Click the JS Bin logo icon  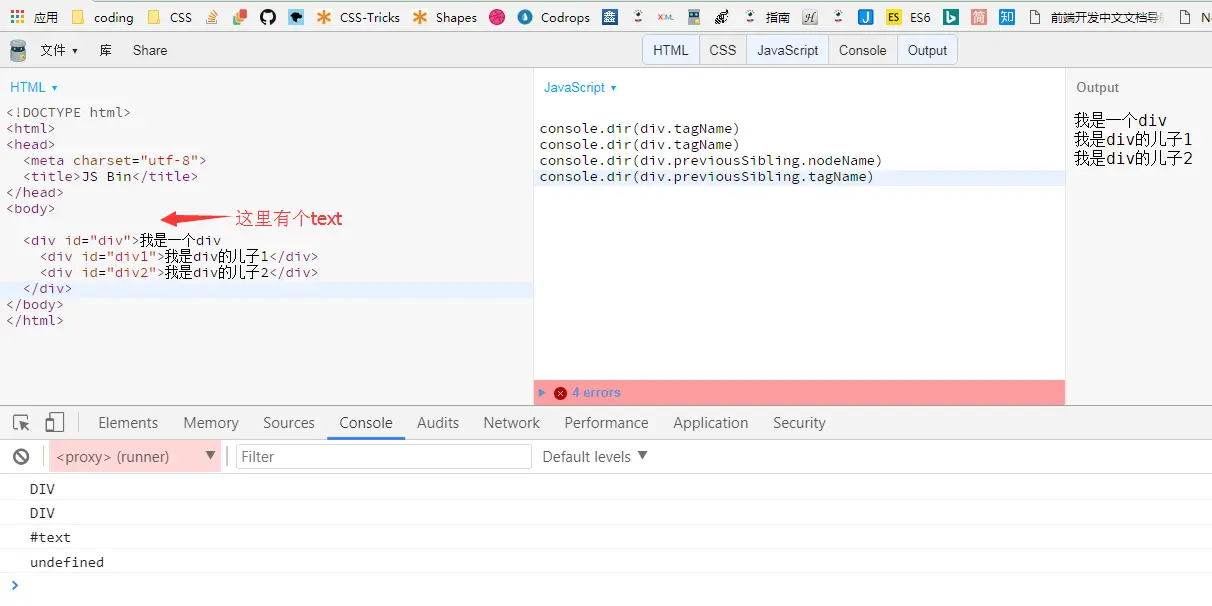tap(18, 50)
